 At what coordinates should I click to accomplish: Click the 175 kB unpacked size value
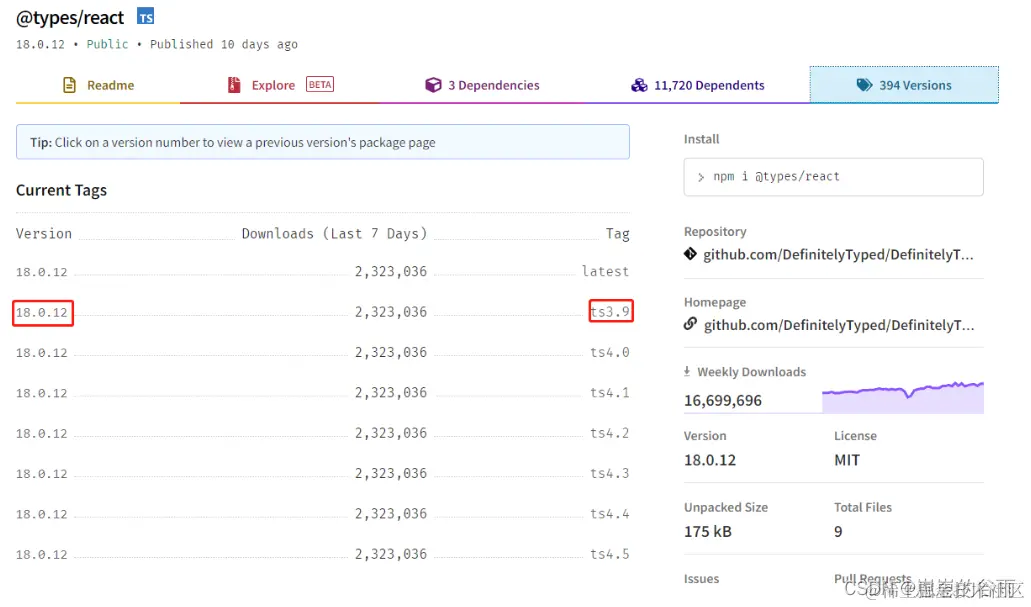point(707,531)
